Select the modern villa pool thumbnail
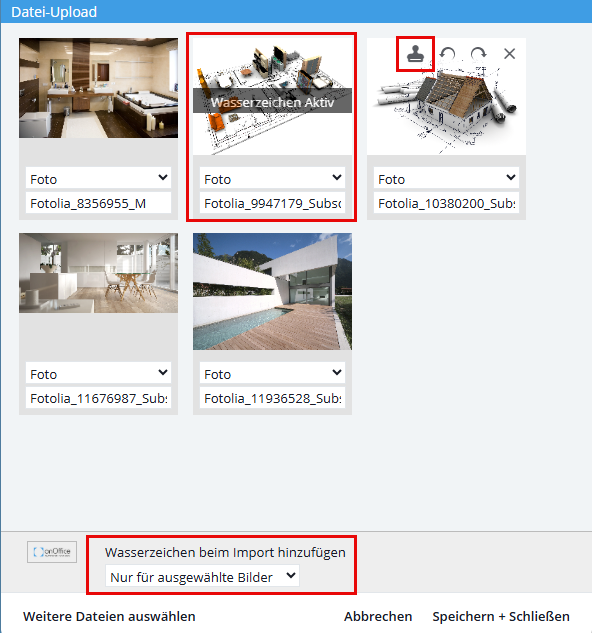This screenshot has width=592, height=633. tap(272, 291)
